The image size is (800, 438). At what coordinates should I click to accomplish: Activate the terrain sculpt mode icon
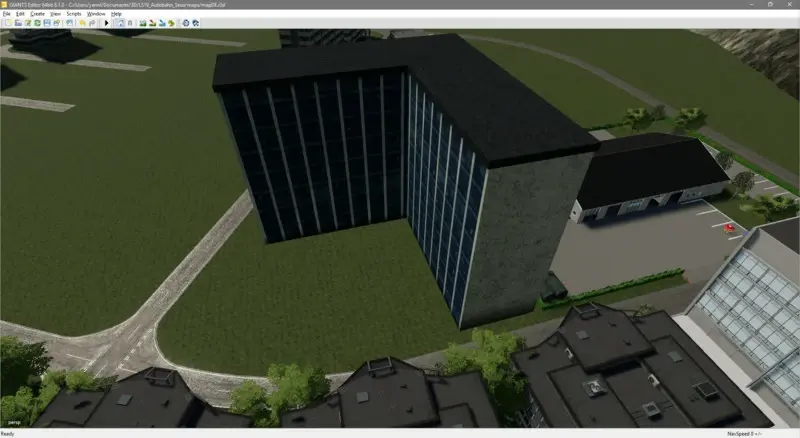pyautogui.click(x=143, y=23)
